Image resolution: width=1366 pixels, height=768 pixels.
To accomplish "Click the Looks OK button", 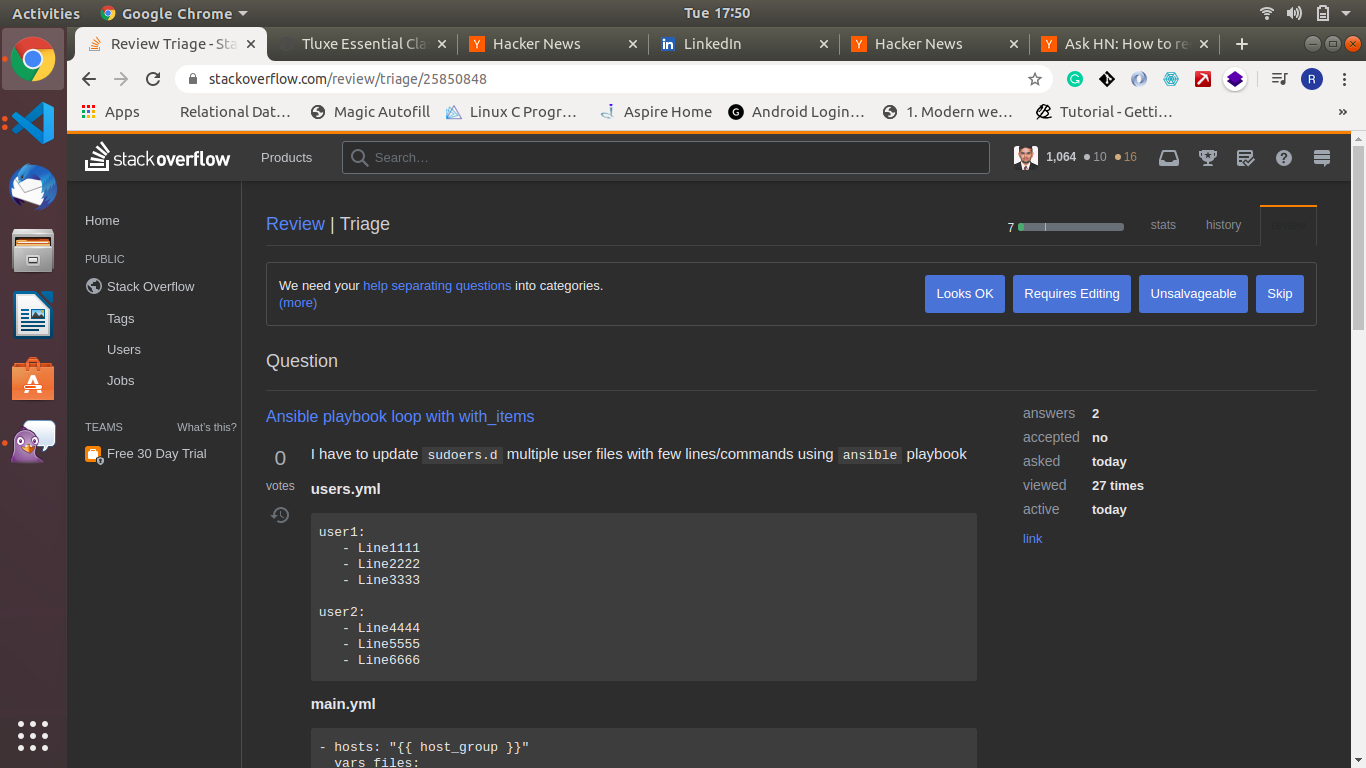I will pos(965,294).
